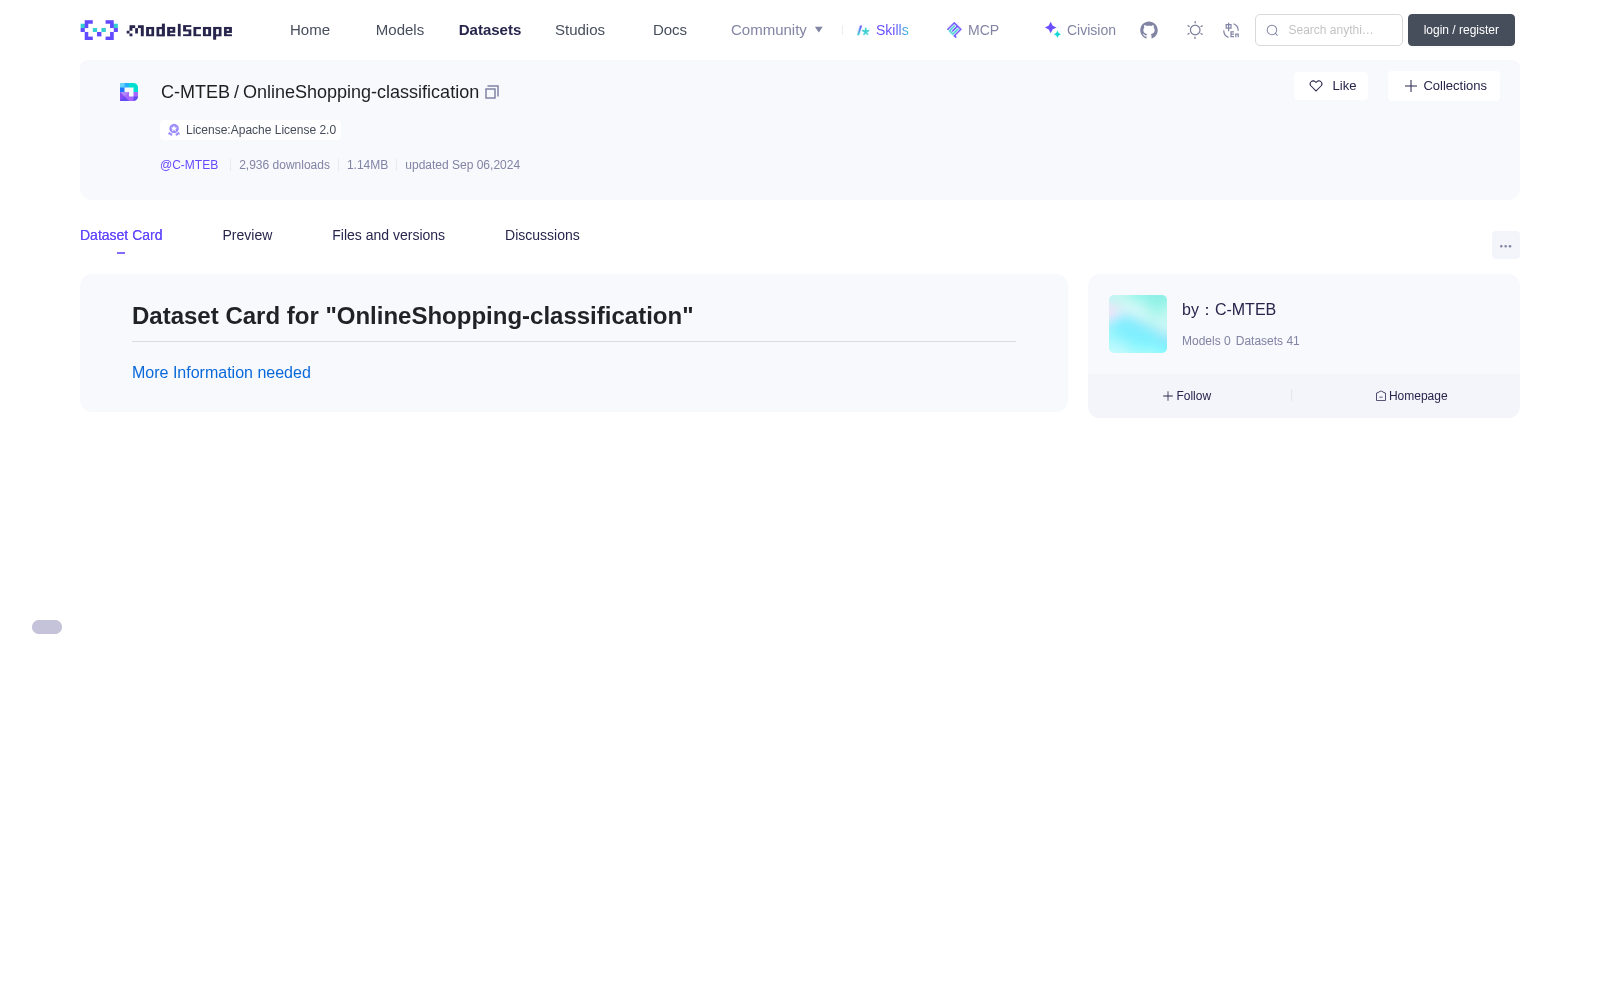The width and height of the screenshot is (1600, 1000).
Task: Like this dataset
Action: click(1331, 86)
